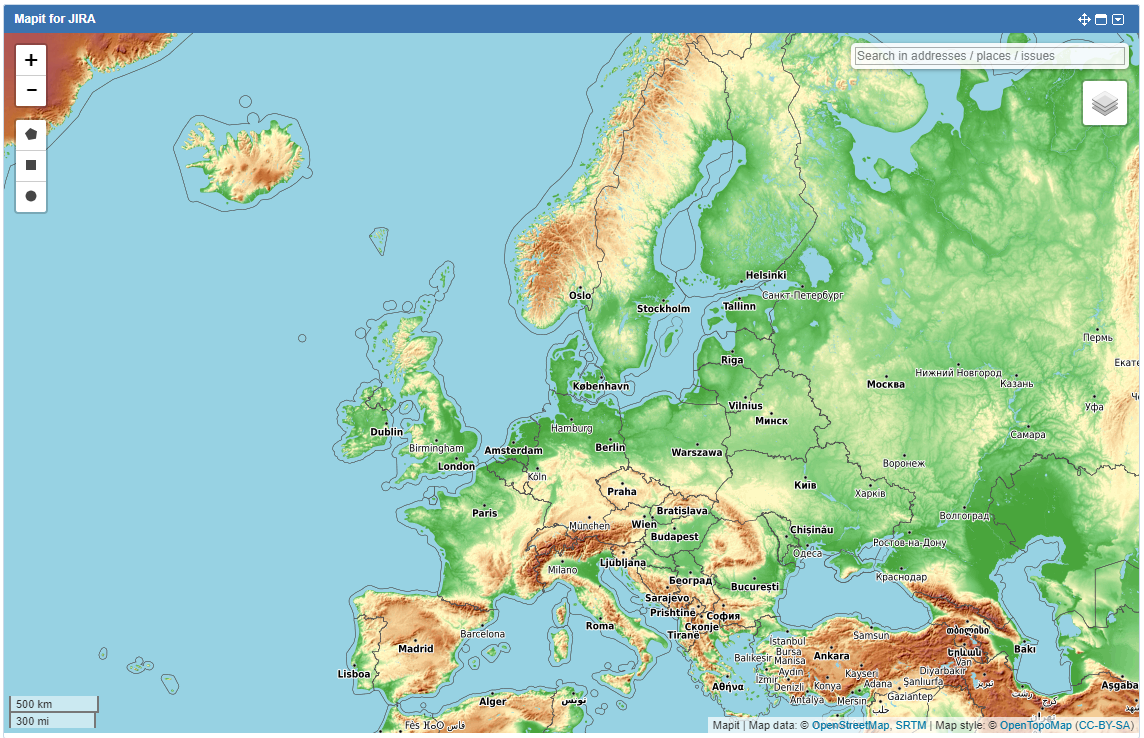1144x738 pixels.
Task: Collapse the Mapit gadget via the chevron
Action: click(1116, 19)
